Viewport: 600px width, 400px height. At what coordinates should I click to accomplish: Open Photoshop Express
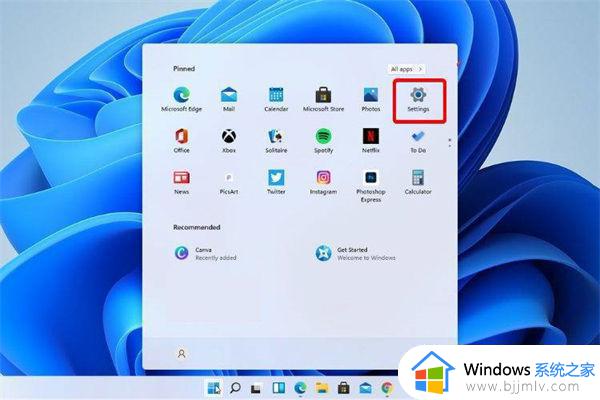pyautogui.click(x=371, y=186)
